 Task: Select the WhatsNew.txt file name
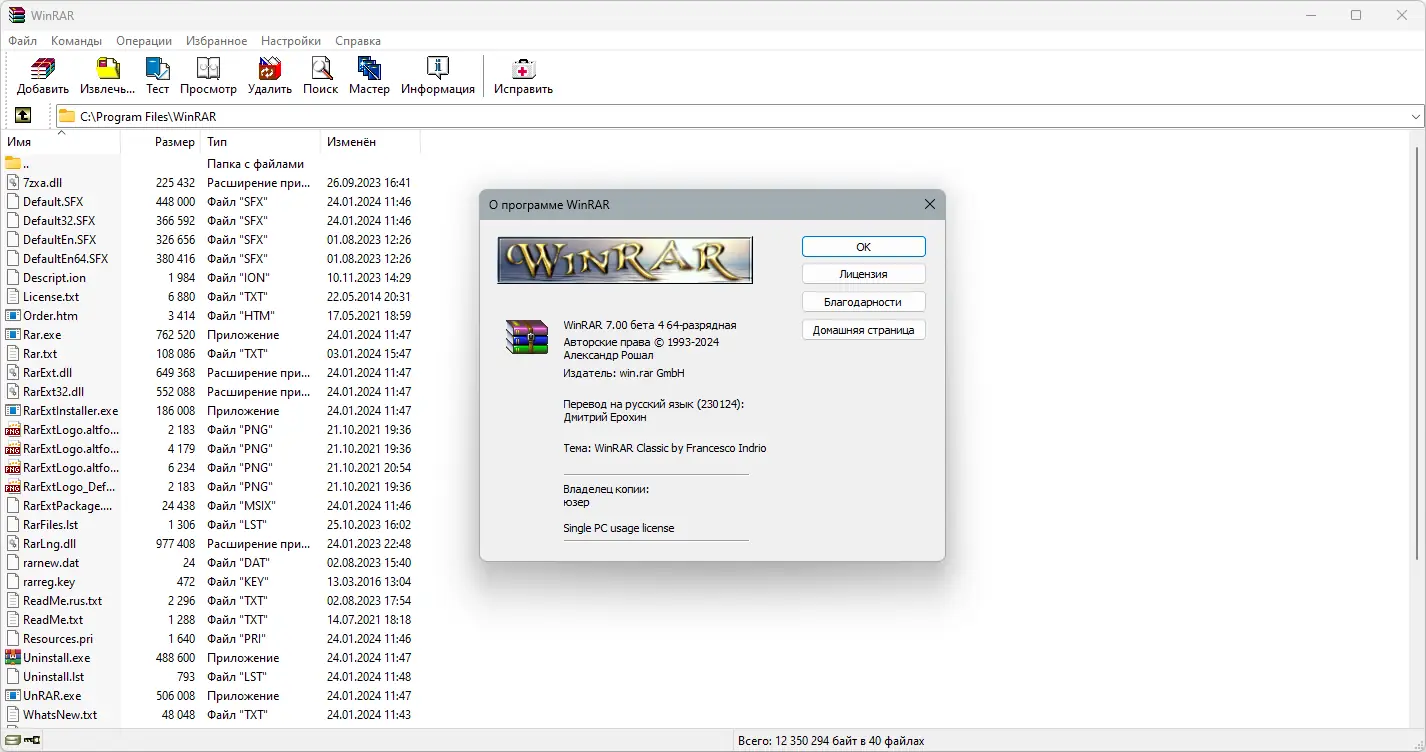click(60, 715)
